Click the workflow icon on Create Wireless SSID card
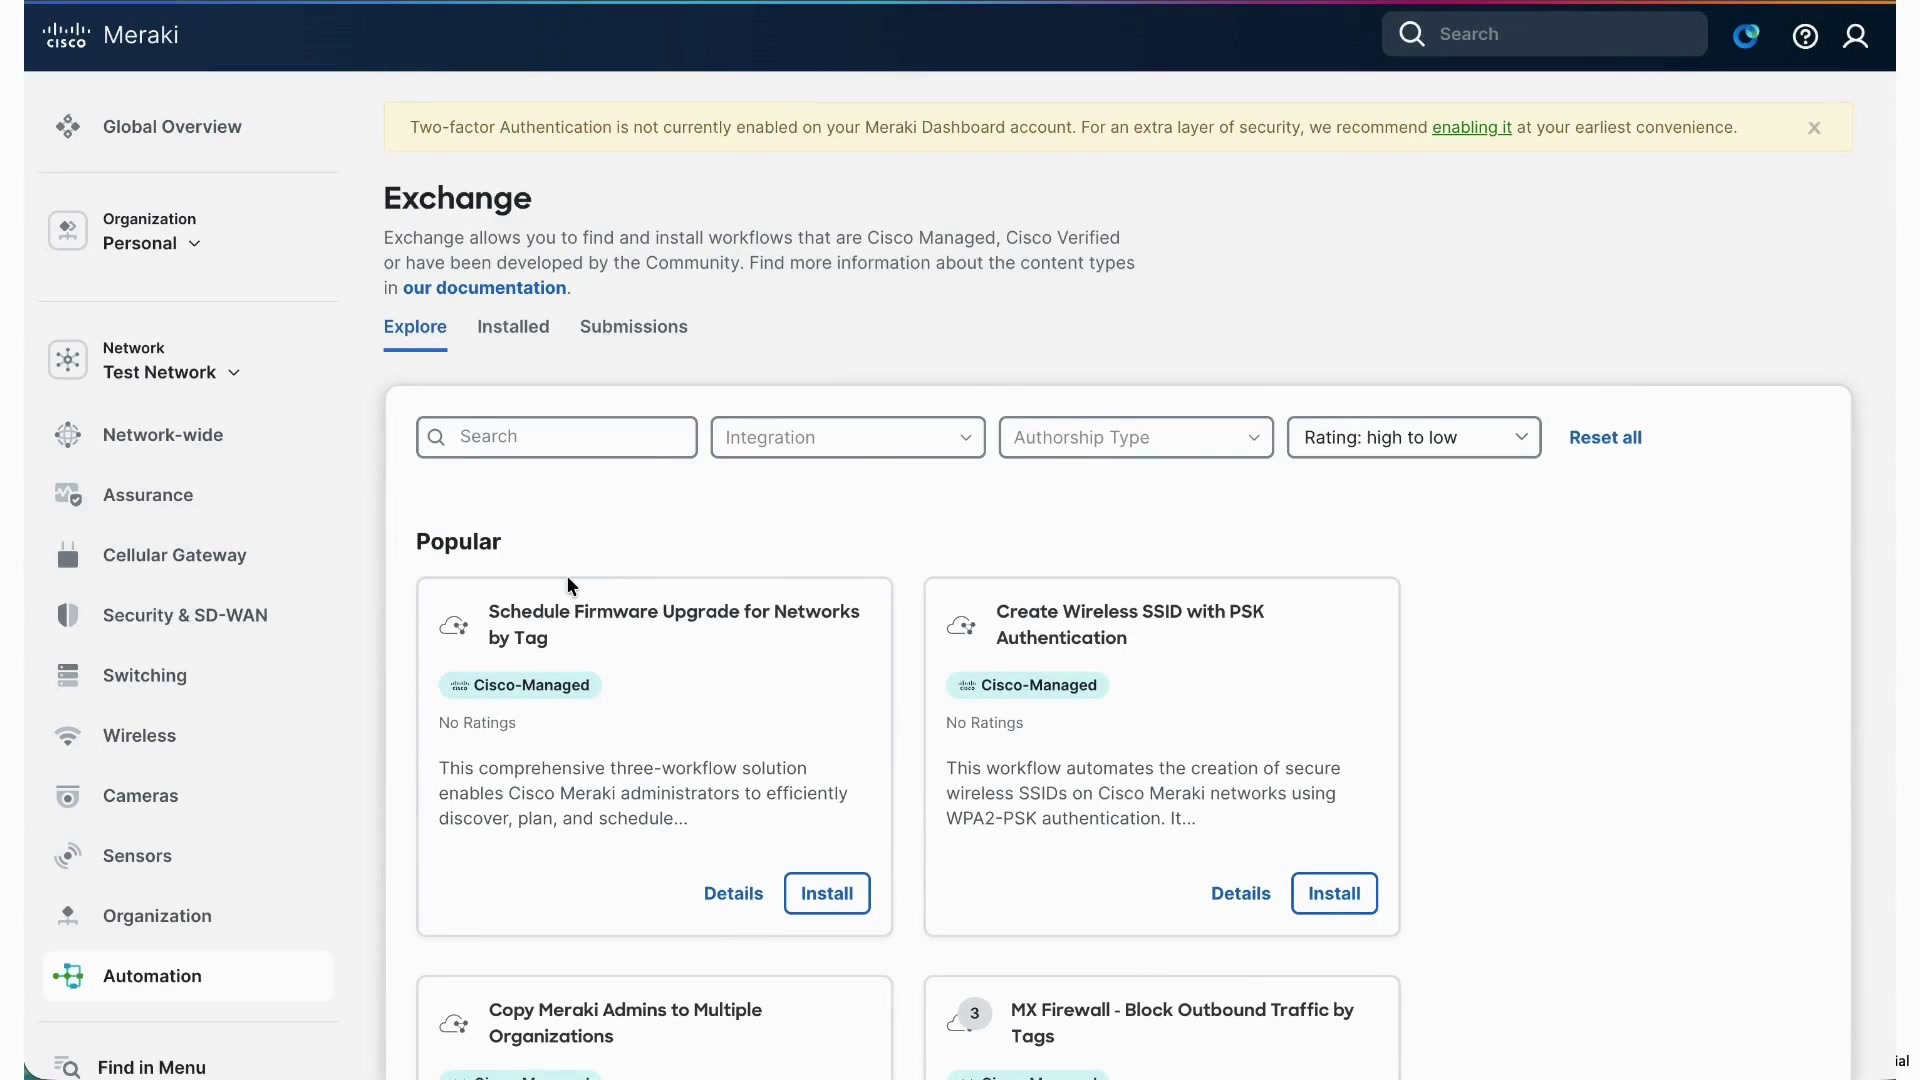1920x1080 pixels. tap(961, 626)
